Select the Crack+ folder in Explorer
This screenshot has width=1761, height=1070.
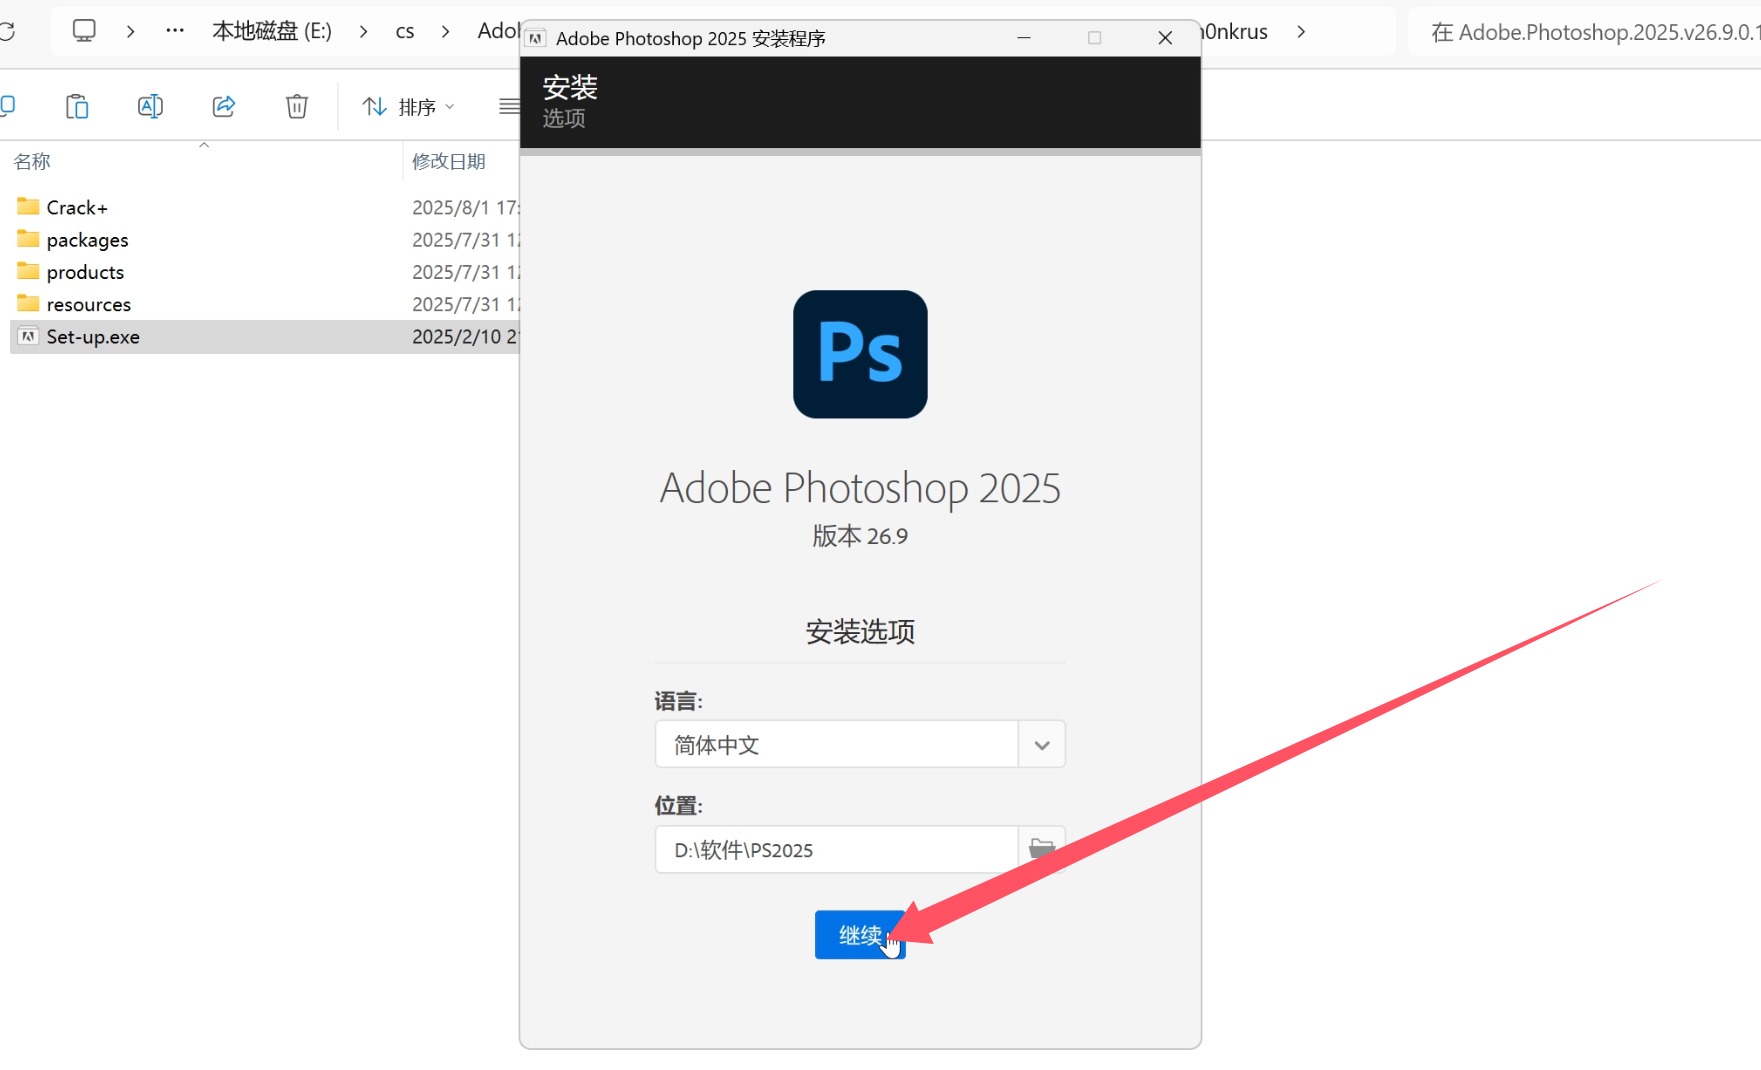pyautogui.click(x=77, y=207)
